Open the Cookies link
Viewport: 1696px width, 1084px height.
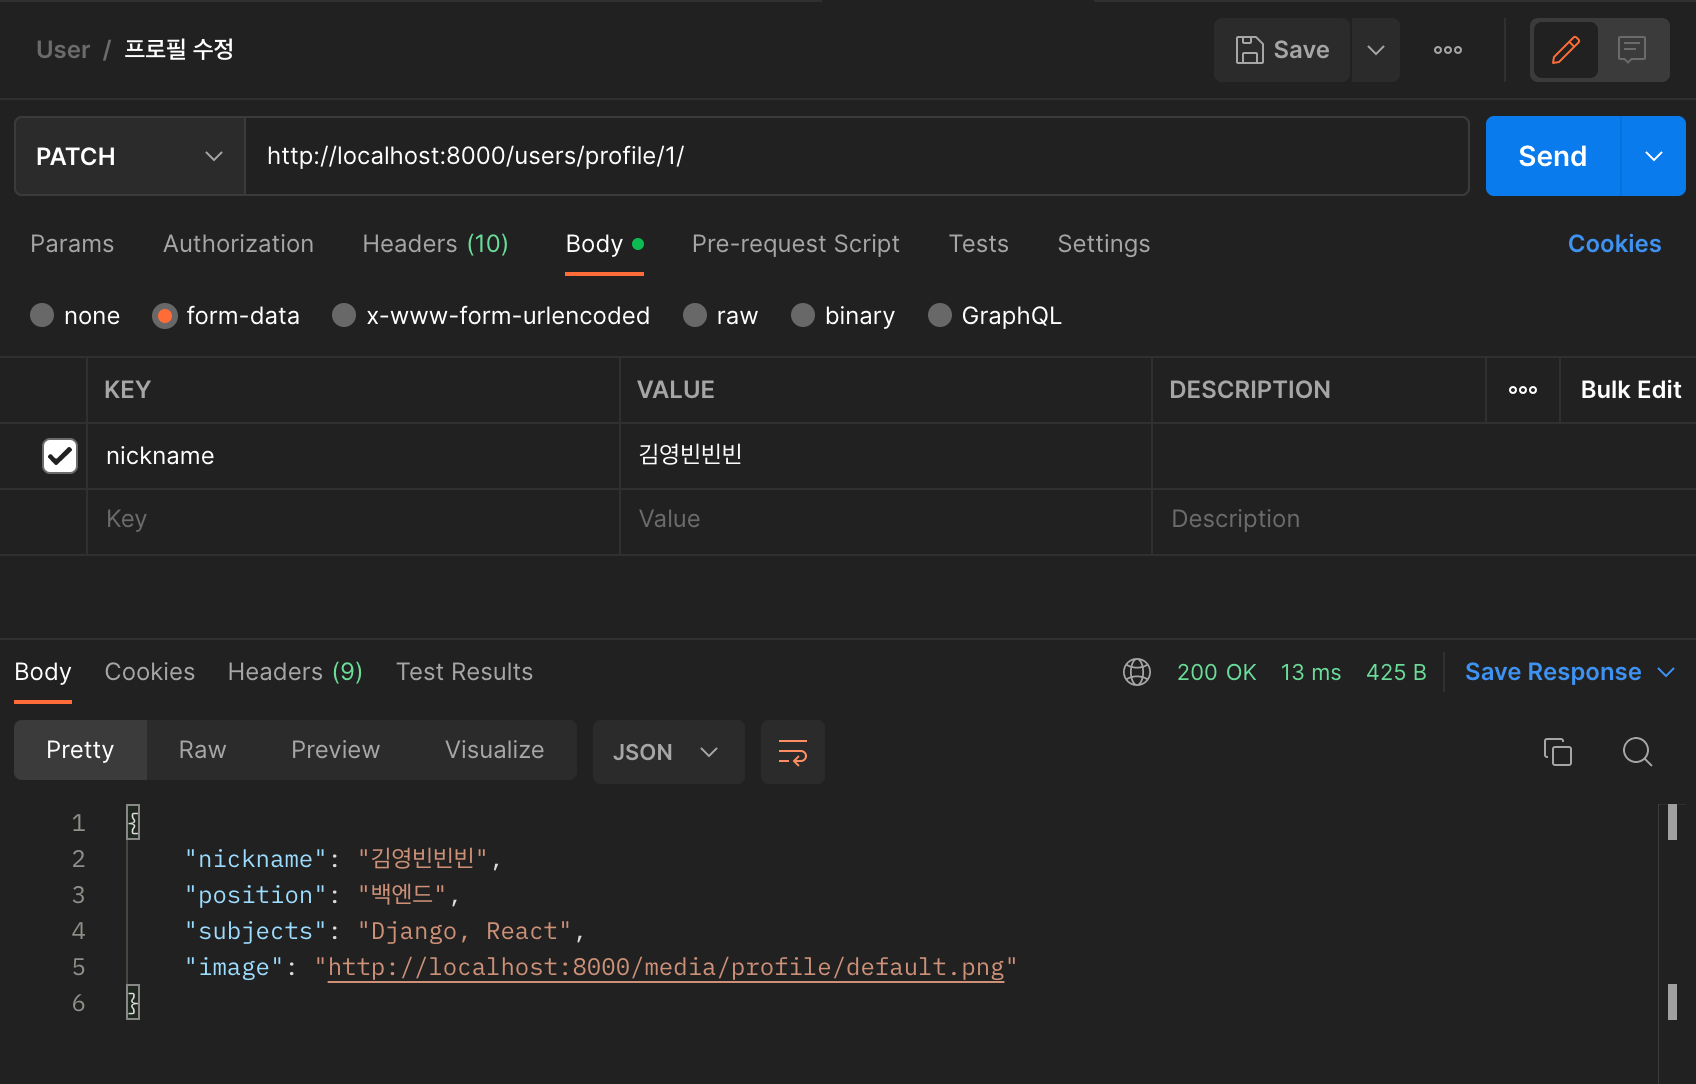point(1614,244)
